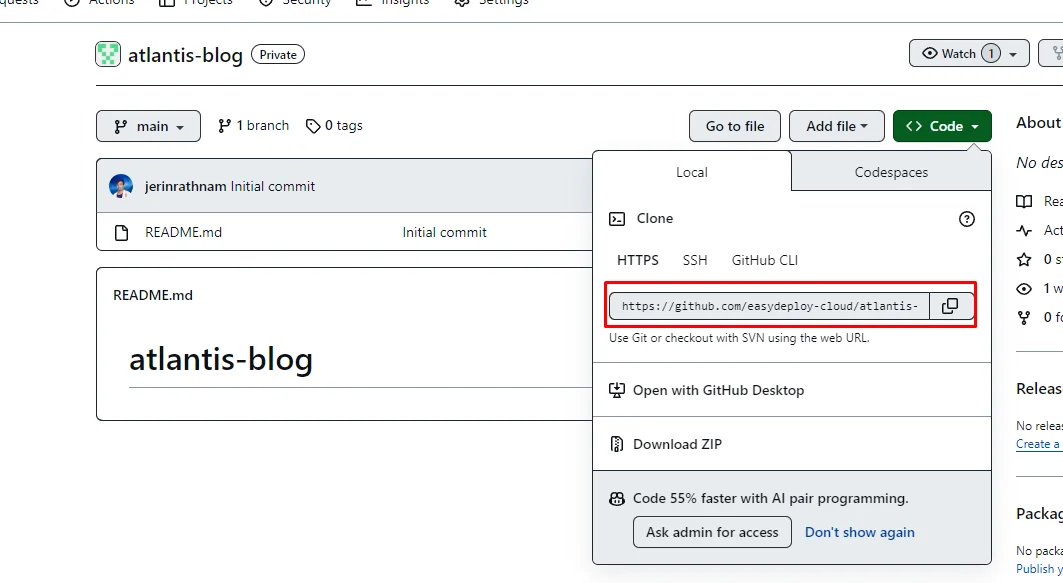Viewport: 1063px width, 583px height.
Task: Click the Create a release link
Action: click(x=1038, y=444)
